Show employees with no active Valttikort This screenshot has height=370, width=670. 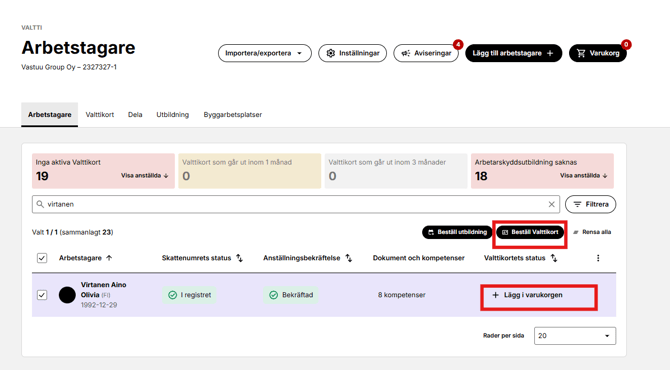144,176
